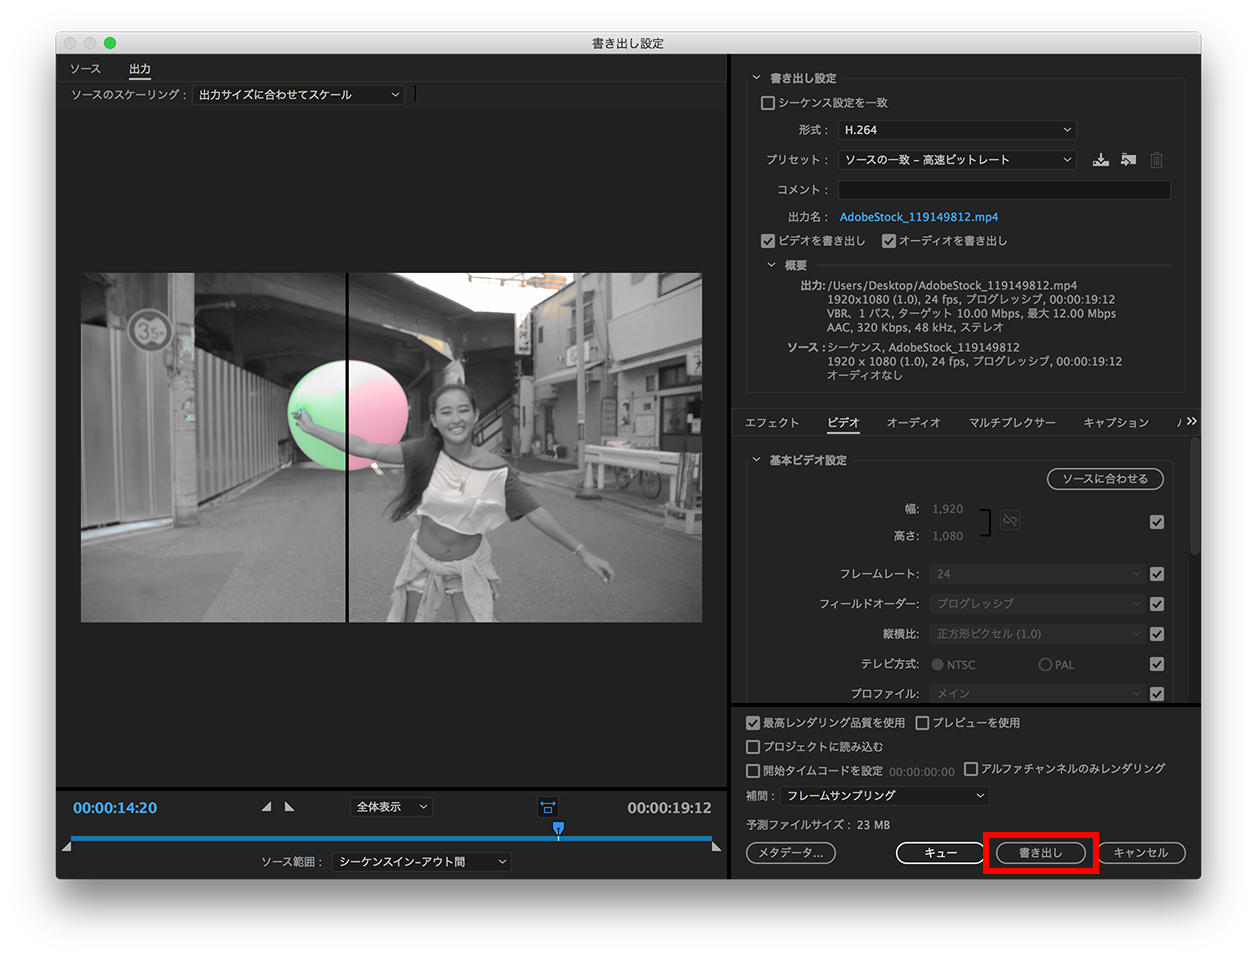Check アルファチャンネルのみレンダリング
Screen dimensions: 1257x959
point(971,769)
